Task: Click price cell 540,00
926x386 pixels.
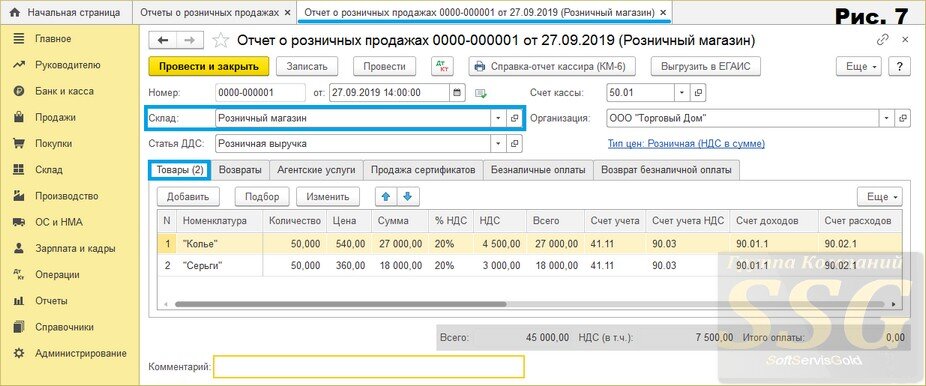Action: [350, 244]
